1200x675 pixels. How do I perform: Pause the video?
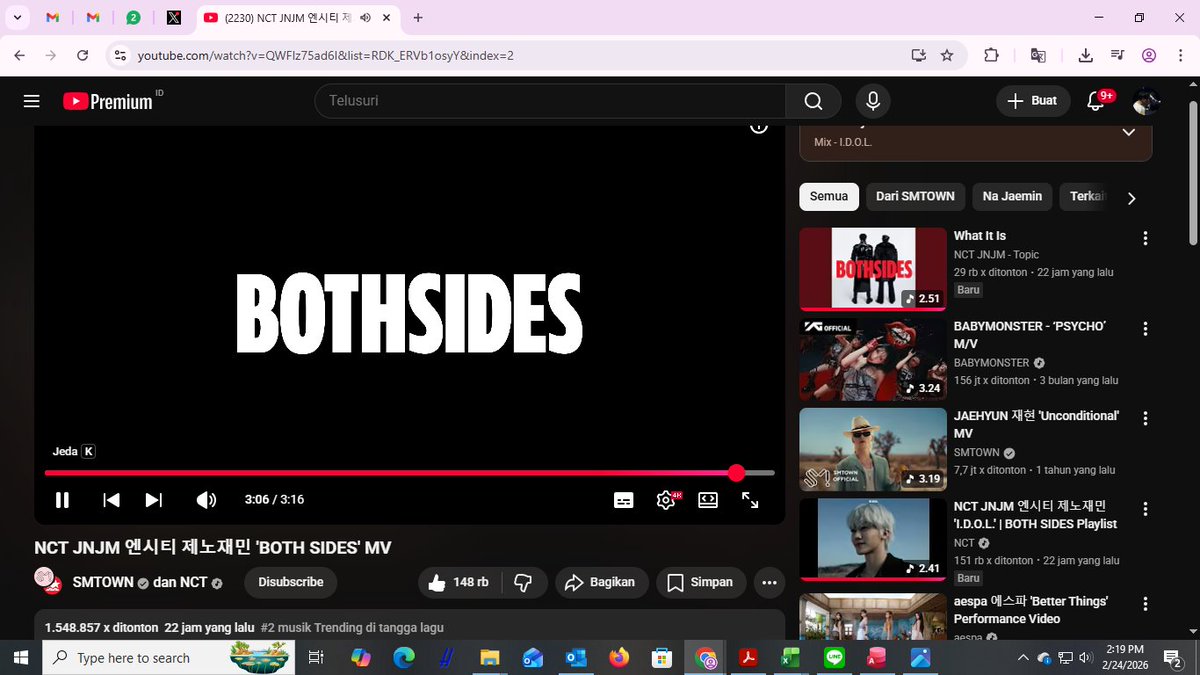[x=62, y=500]
